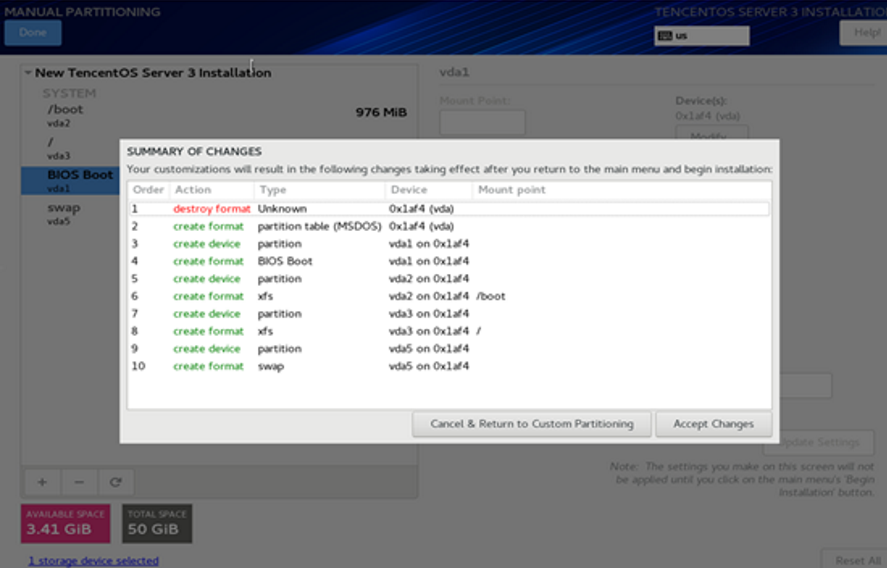887x568 pixels.
Task: Select row 4 BIOS Boot format
Action: [449, 261]
